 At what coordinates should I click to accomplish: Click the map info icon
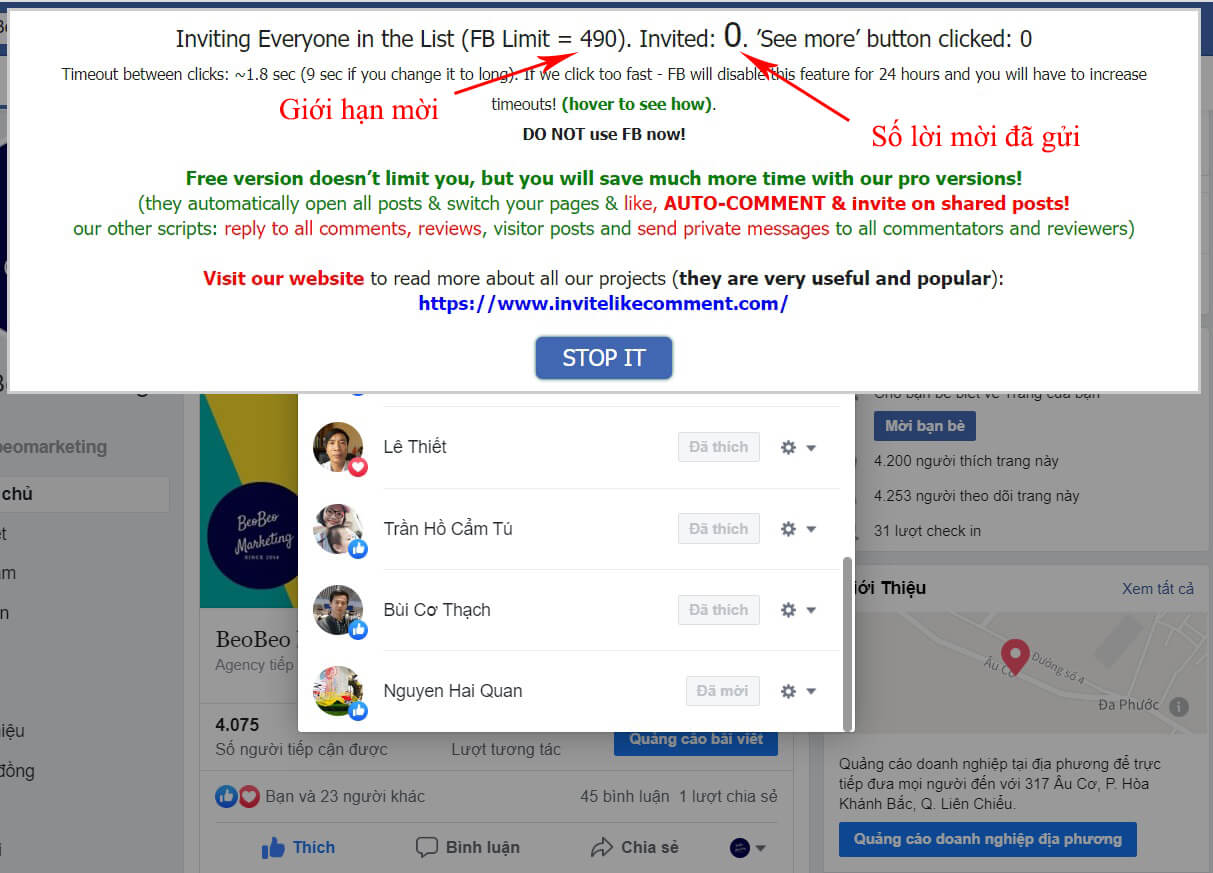1179,706
